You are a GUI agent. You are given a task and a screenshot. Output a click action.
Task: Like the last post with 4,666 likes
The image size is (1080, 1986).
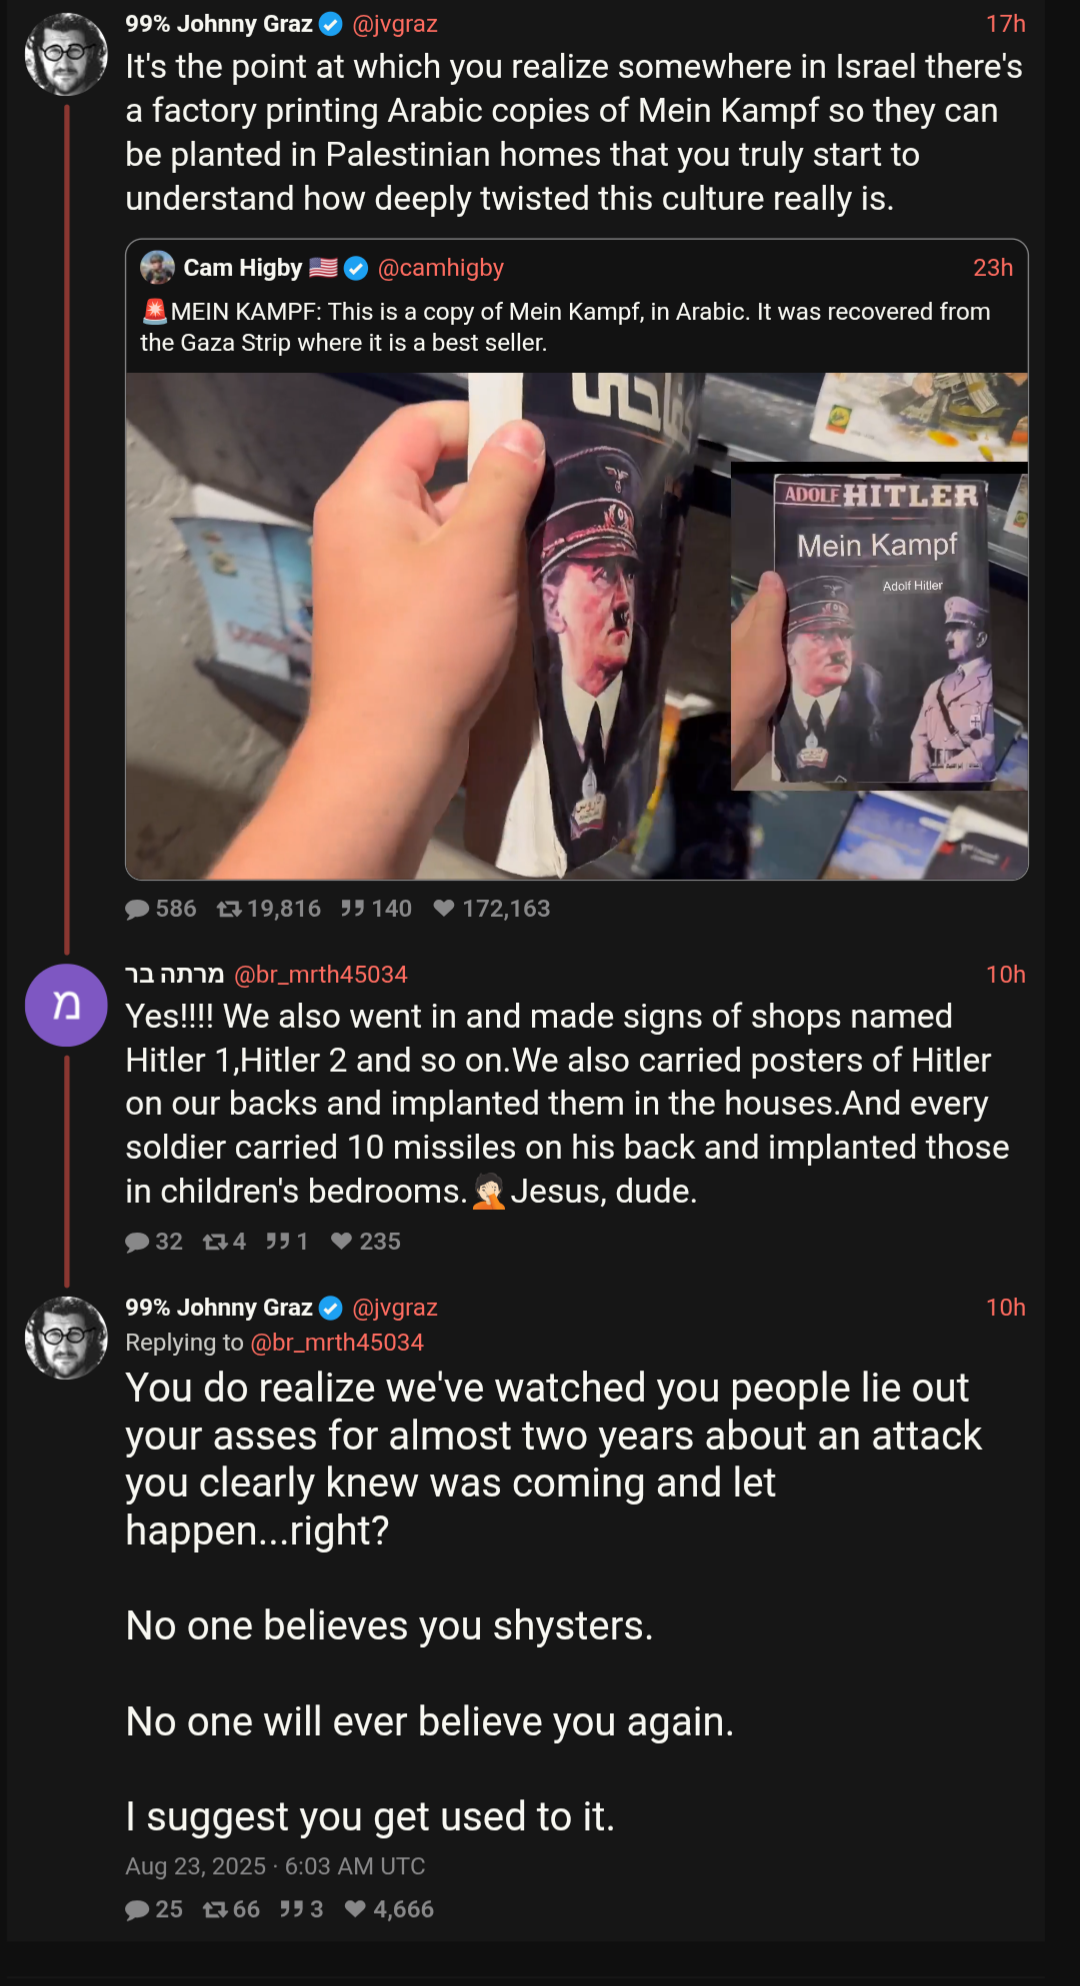pyautogui.click(x=355, y=1910)
